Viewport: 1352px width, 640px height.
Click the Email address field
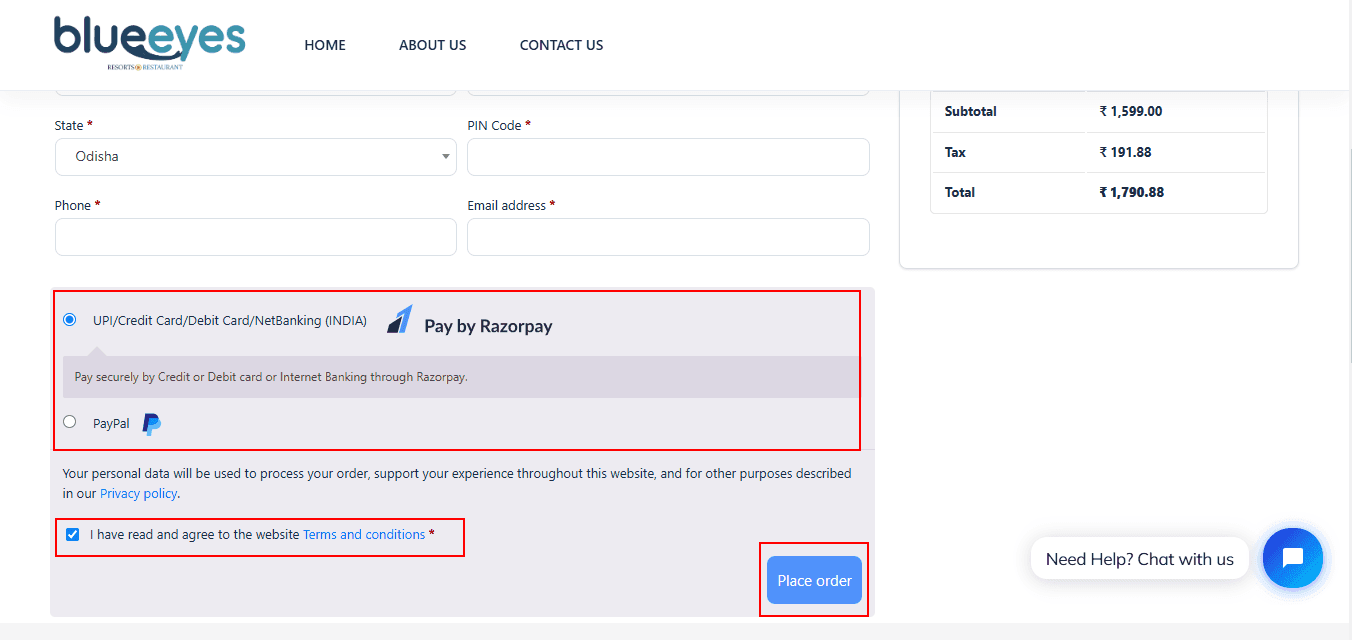click(668, 237)
